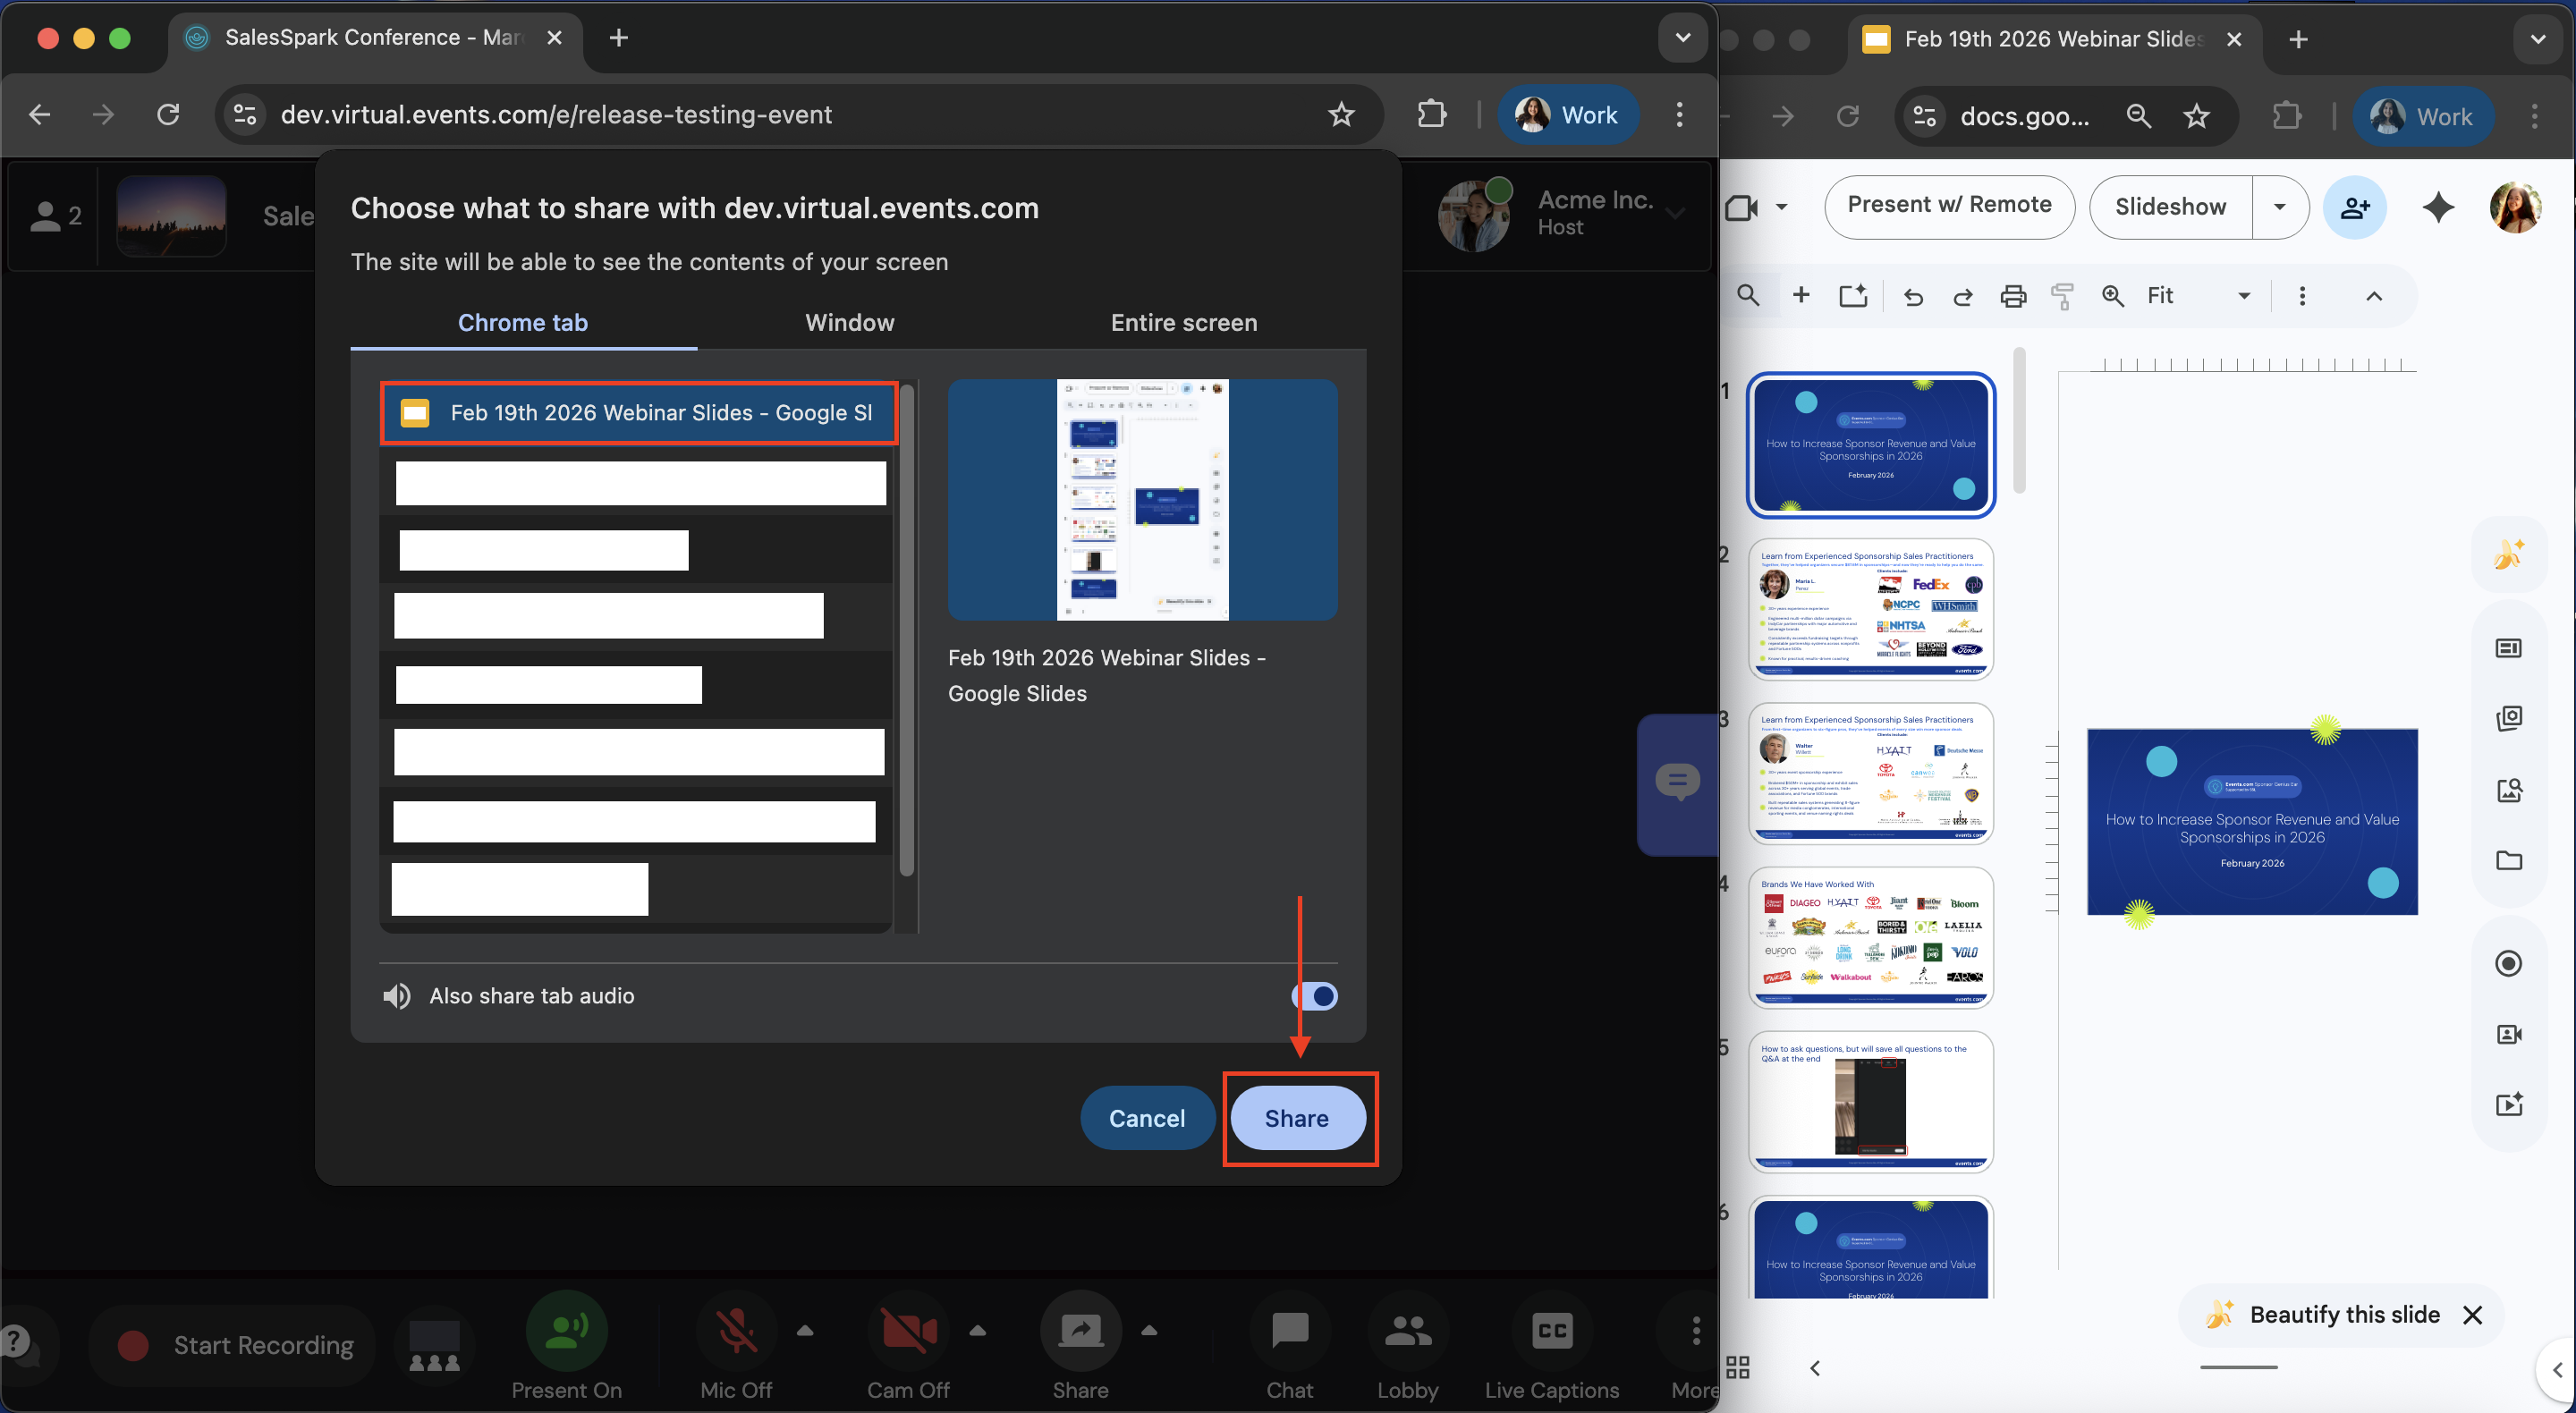The height and width of the screenshot is (1413, 2576).
Task: Select slide 4 Brands We Have Worked With
Action: [1870, 937]
